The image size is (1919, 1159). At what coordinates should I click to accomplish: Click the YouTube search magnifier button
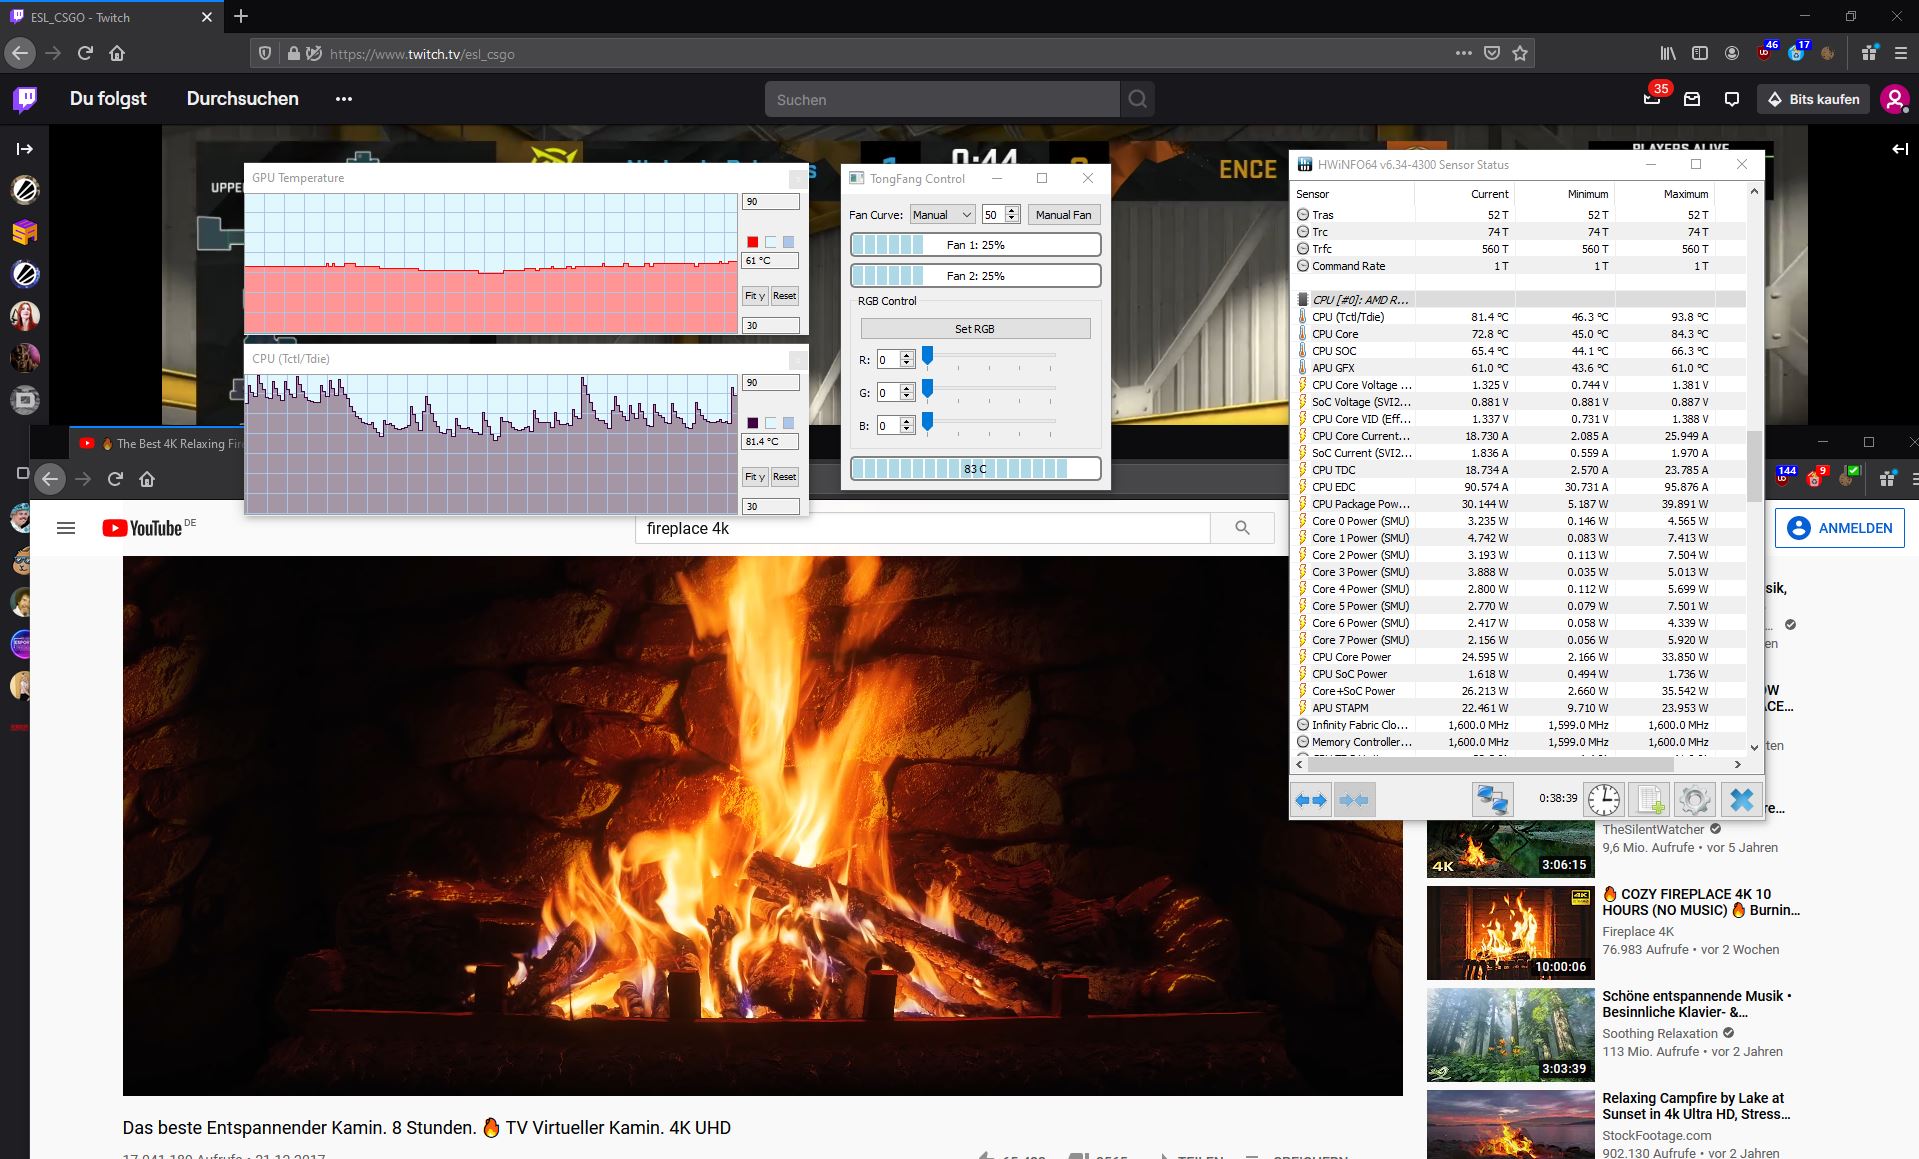[1242, 528]
